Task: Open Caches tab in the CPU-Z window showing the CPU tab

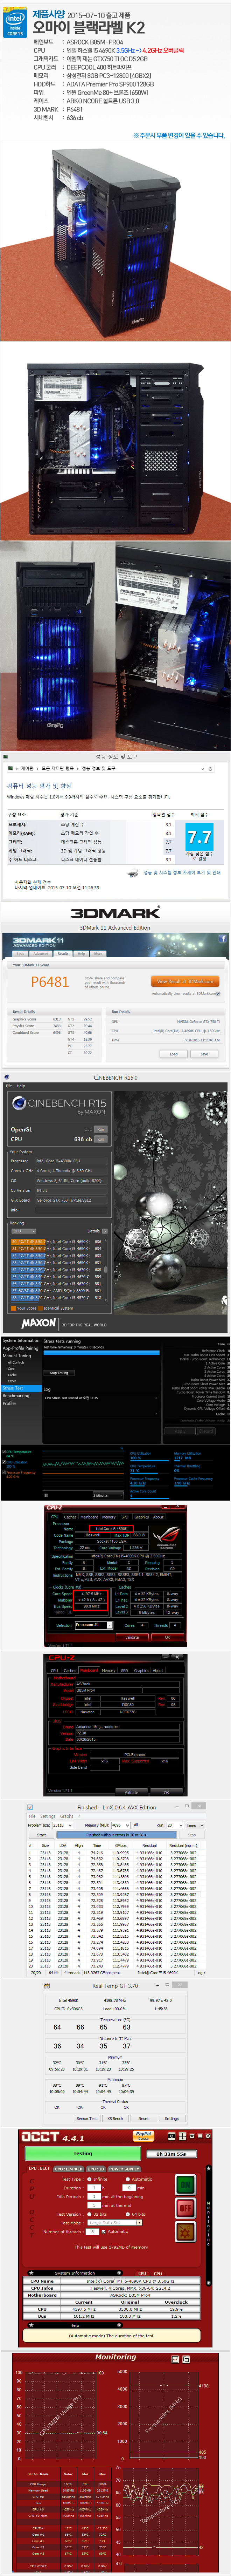Action: point(70,1517)
